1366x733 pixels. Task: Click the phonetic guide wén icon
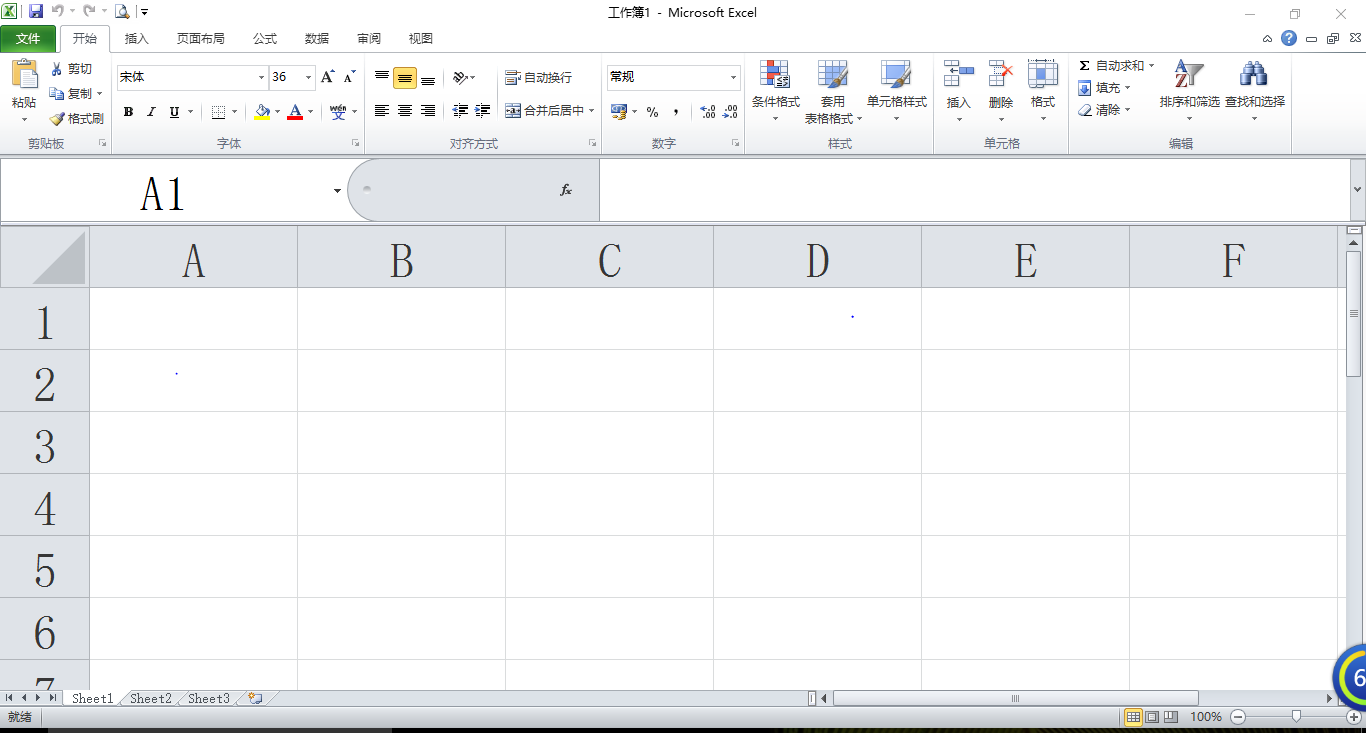point(338,112)
